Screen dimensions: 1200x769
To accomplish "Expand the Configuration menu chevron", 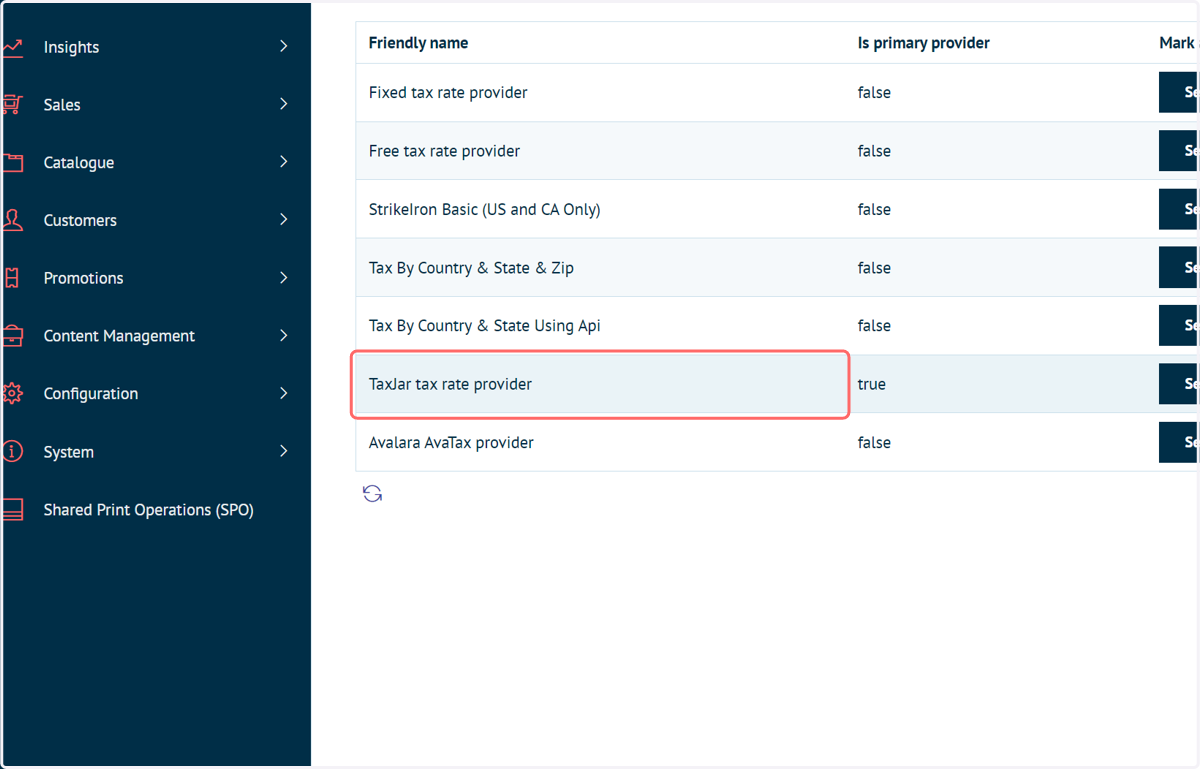I will (284, 393).
